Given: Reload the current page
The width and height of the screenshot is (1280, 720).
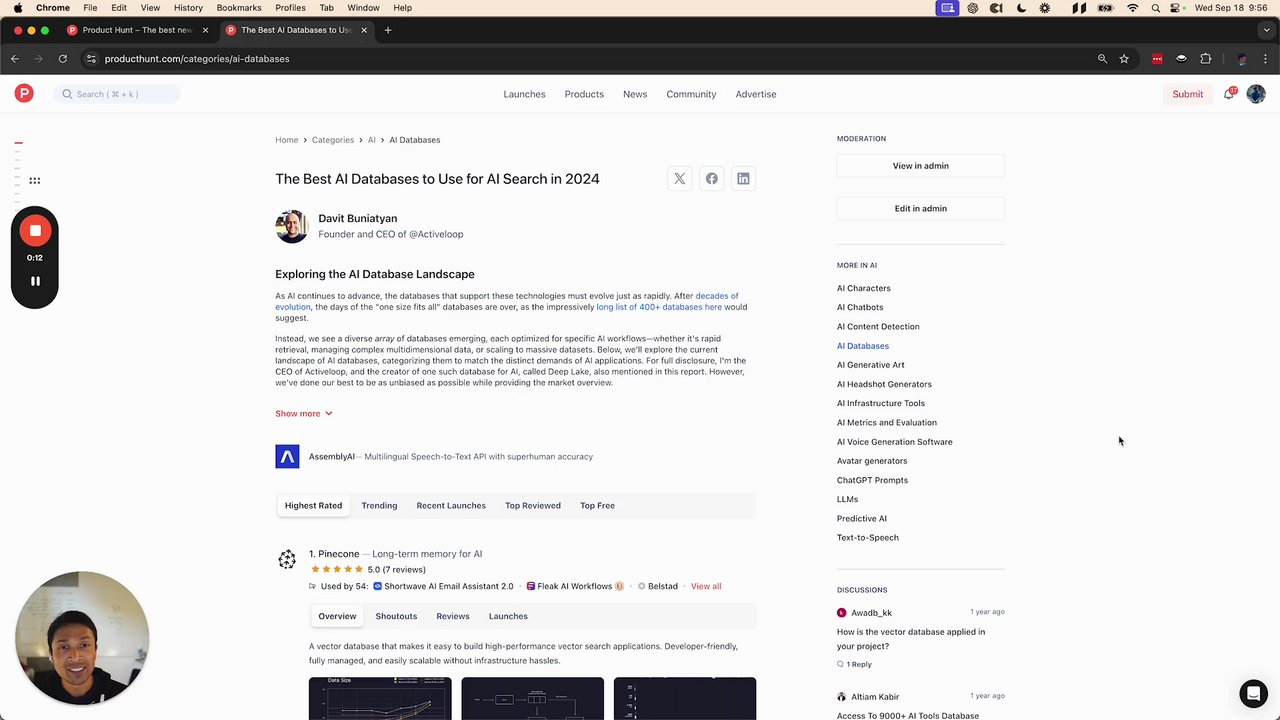Looking at the screenshot, I should [x=62, y=59].
